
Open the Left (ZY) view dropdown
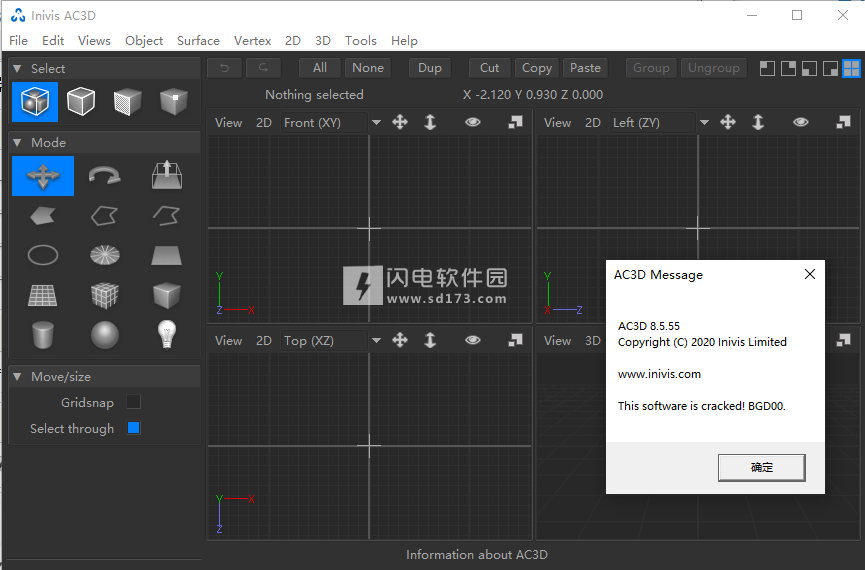click(704, 122)
